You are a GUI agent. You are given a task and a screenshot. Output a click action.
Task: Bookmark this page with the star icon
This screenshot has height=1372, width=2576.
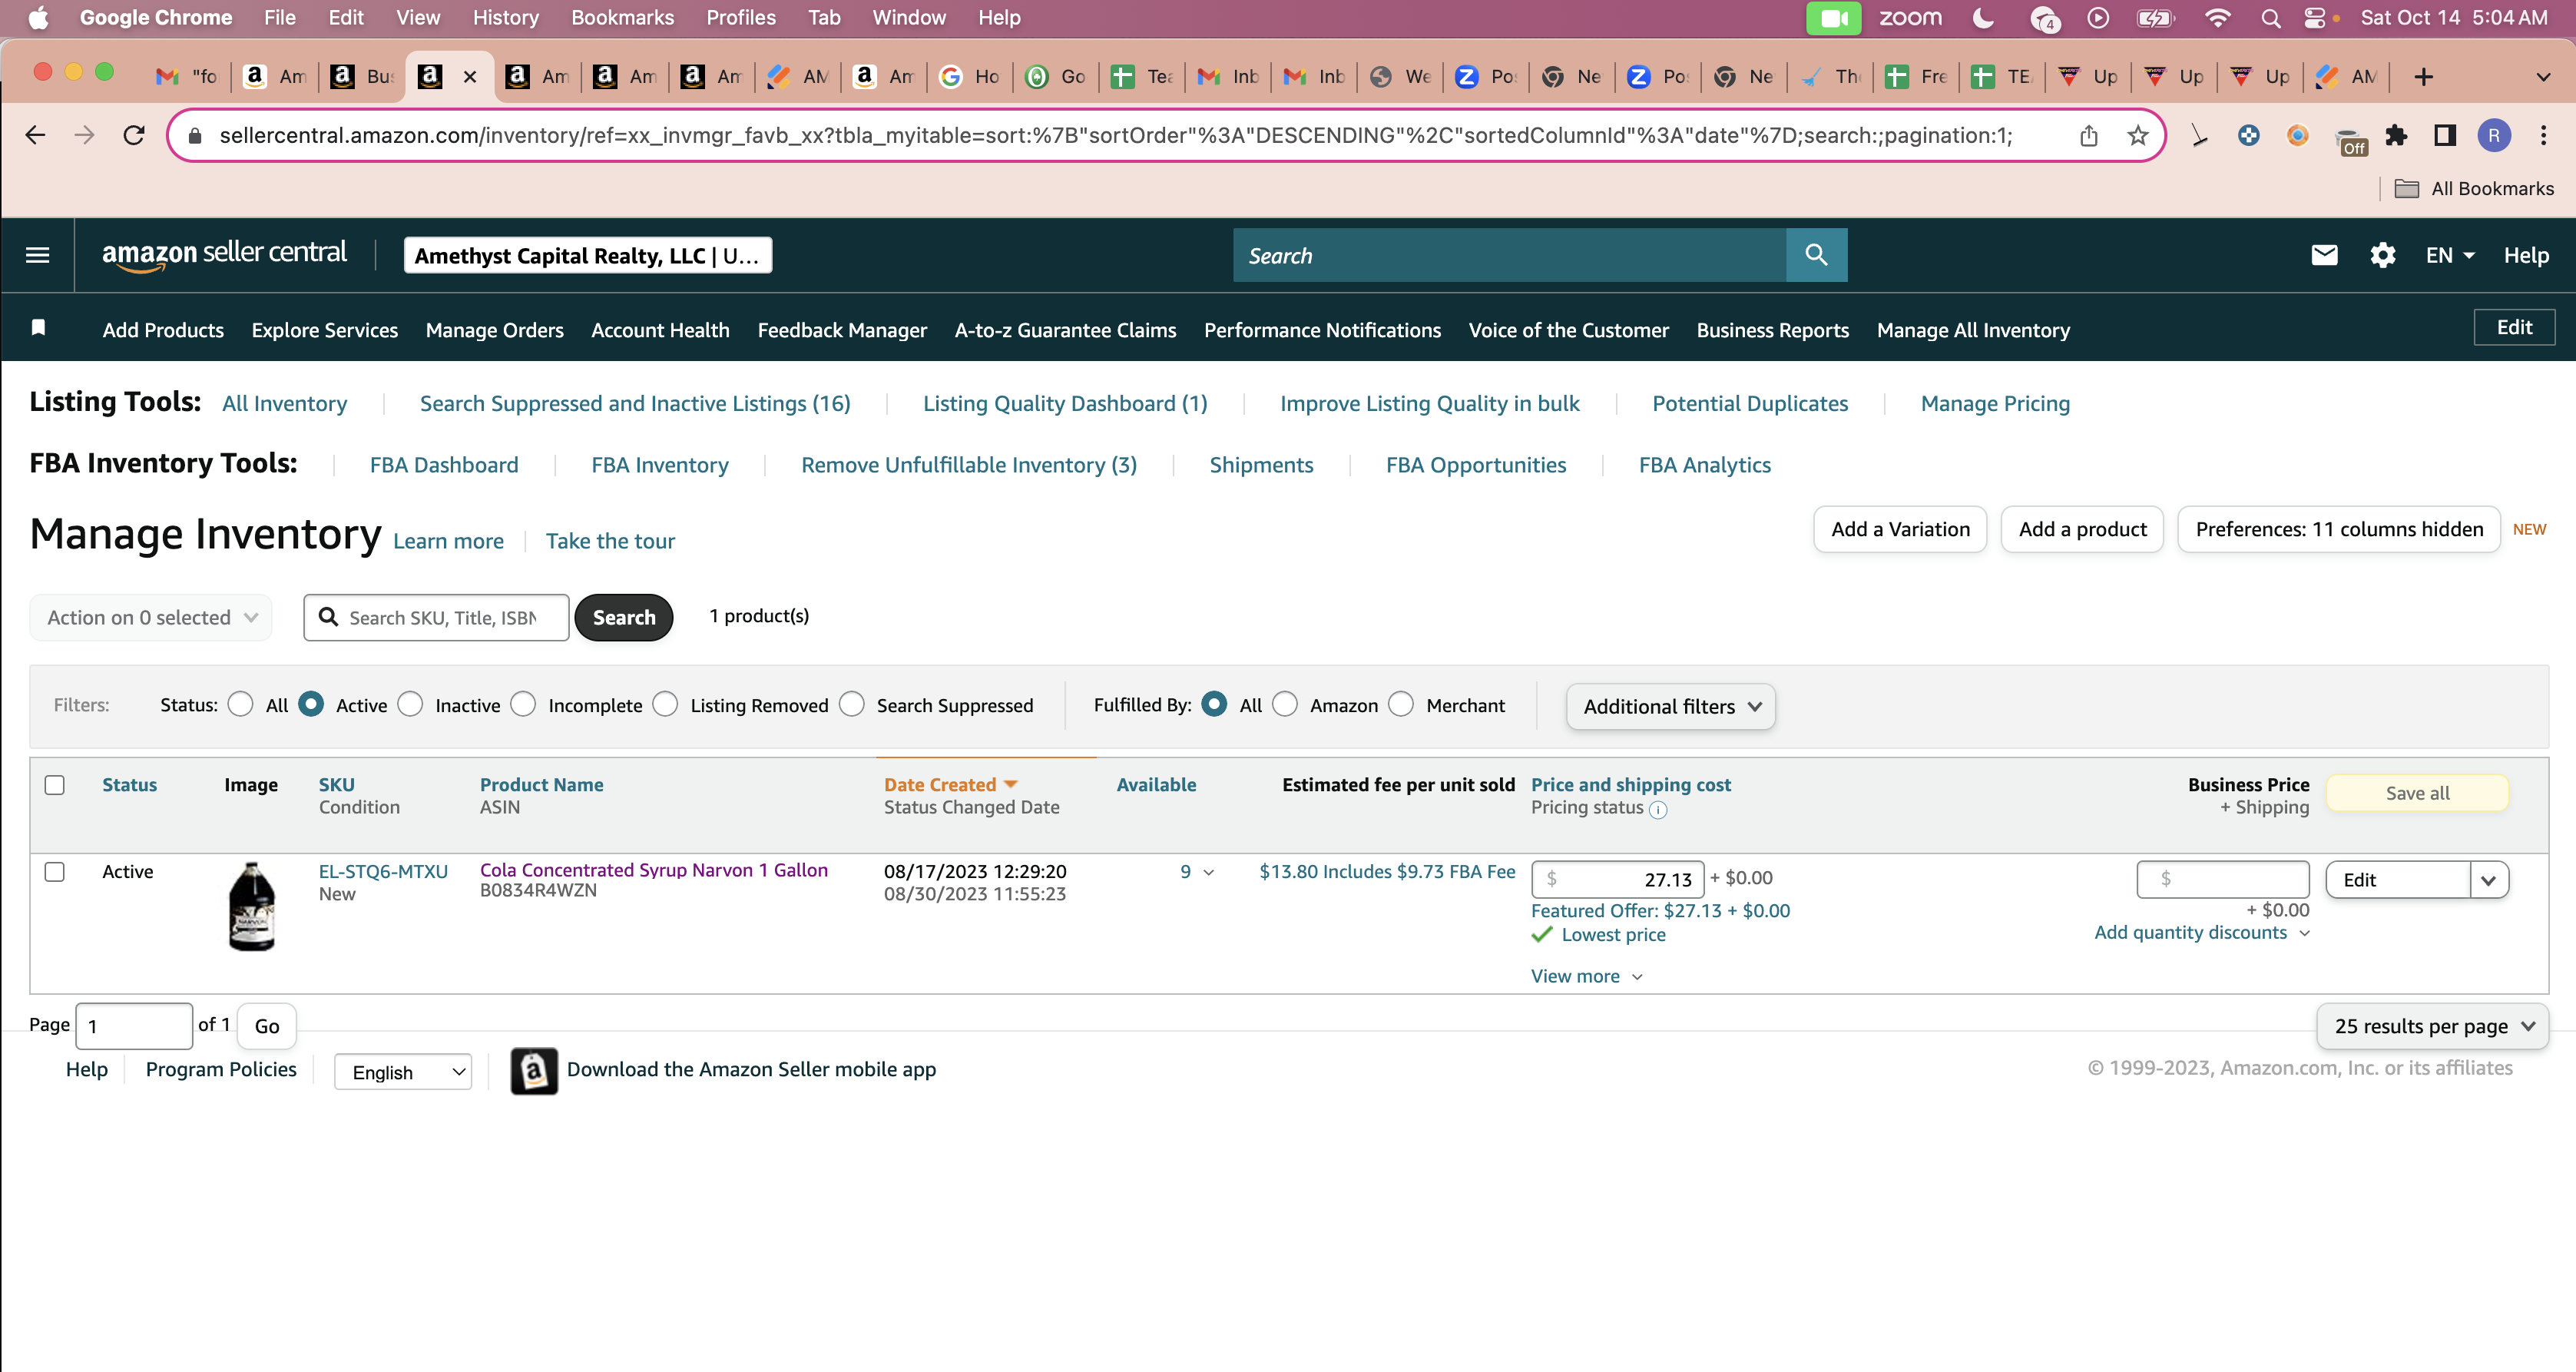coord(2137,135)
